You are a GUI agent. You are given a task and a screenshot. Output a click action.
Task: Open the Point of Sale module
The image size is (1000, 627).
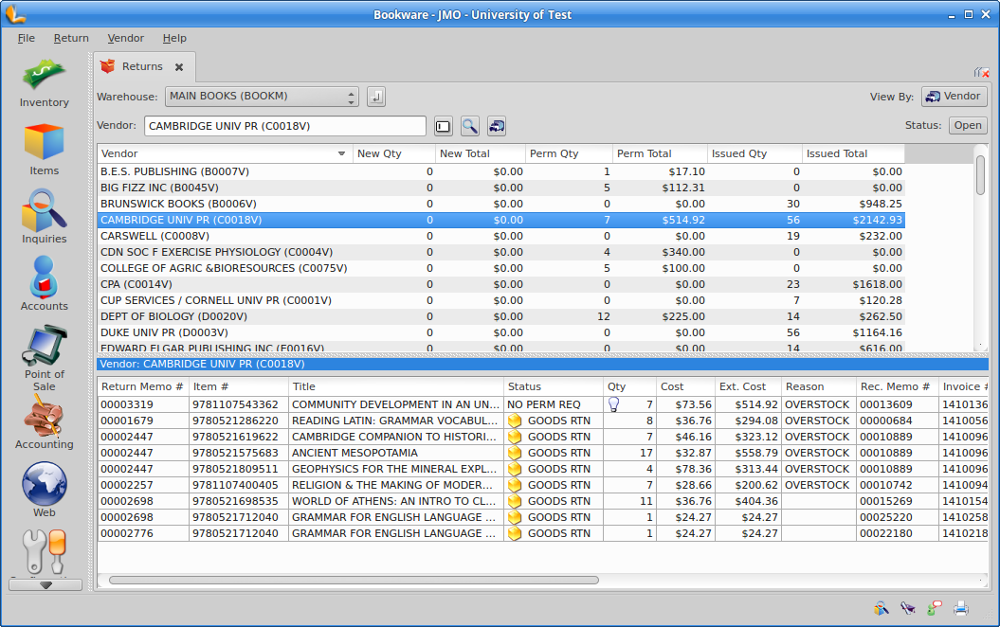pos(44,358)
